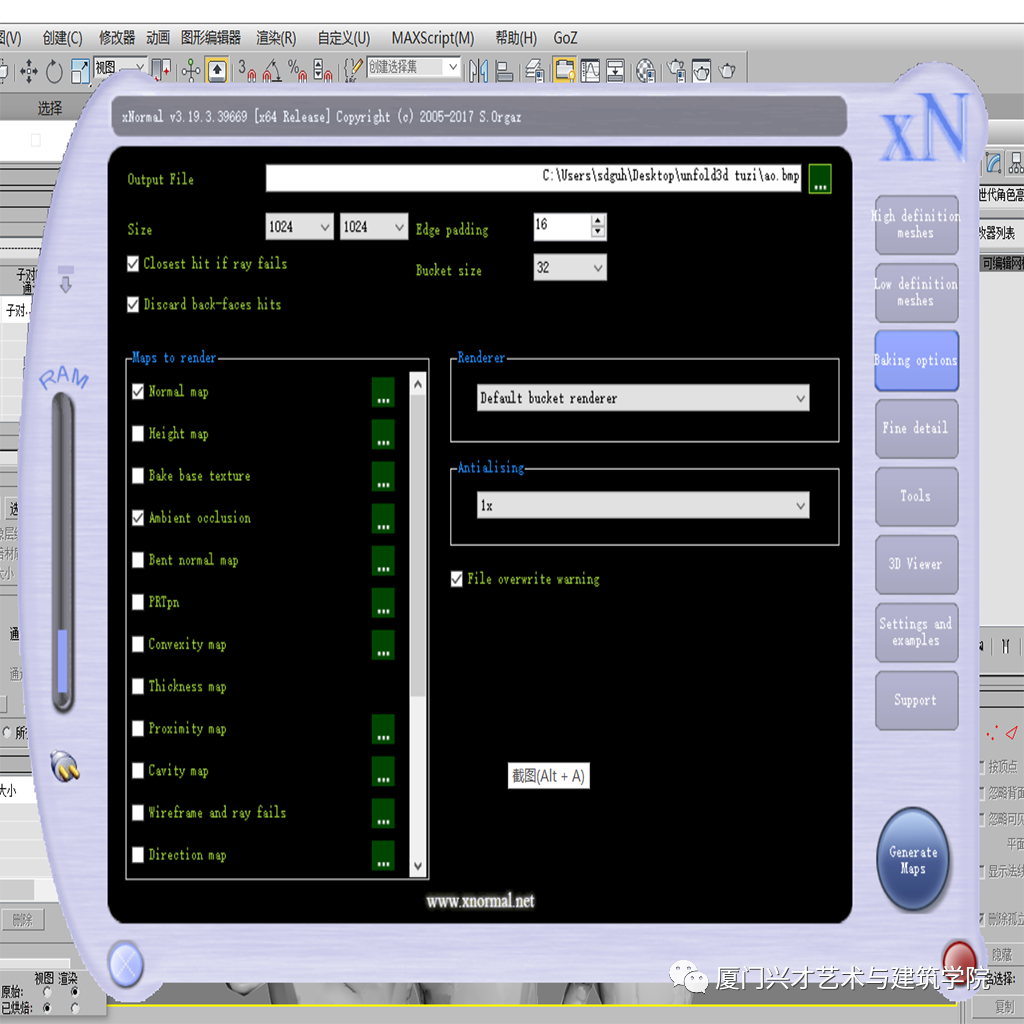1024x1024 pixels.
Task: Open Render Setup teapot icon
Action: [677, 71]
